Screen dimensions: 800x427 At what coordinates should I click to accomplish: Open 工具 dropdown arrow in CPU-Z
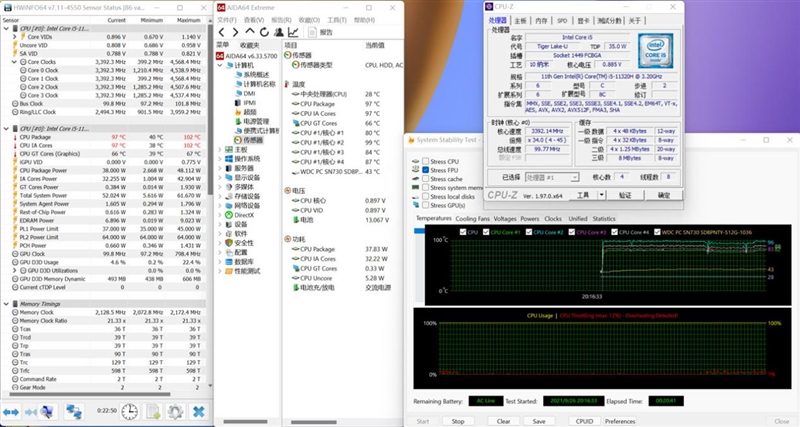click(601, 195)
